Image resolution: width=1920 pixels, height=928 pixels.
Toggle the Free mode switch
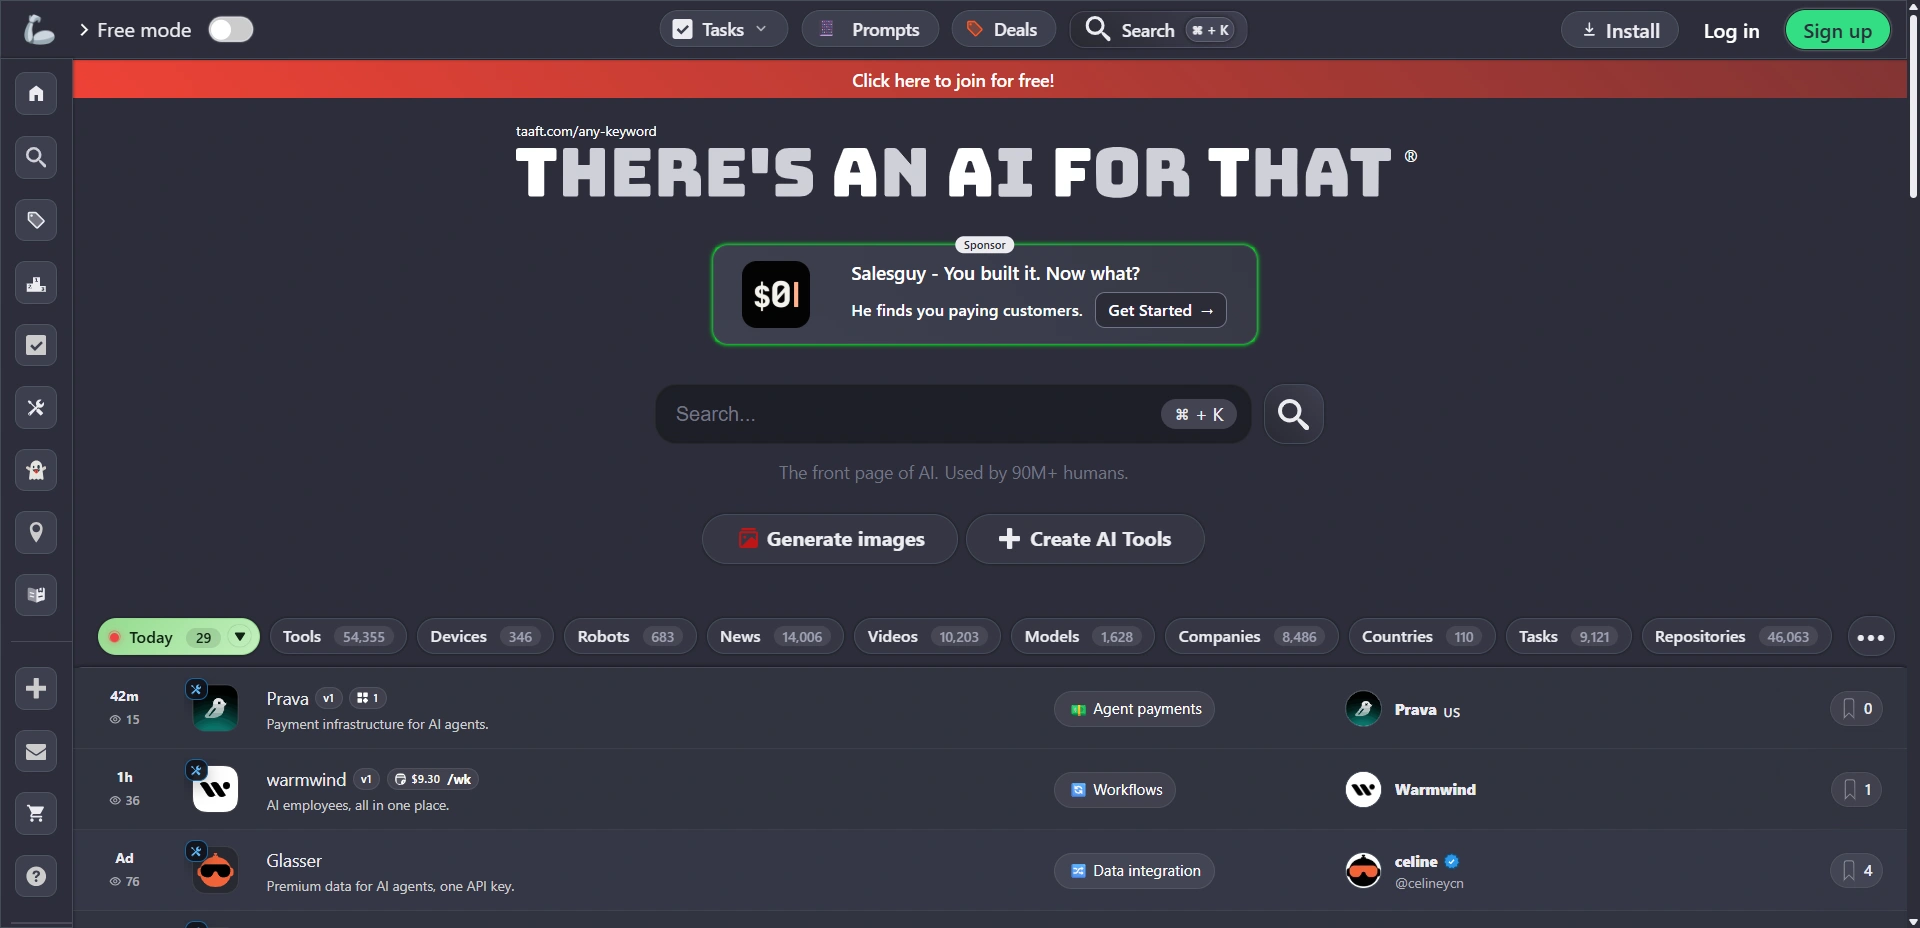231,30
